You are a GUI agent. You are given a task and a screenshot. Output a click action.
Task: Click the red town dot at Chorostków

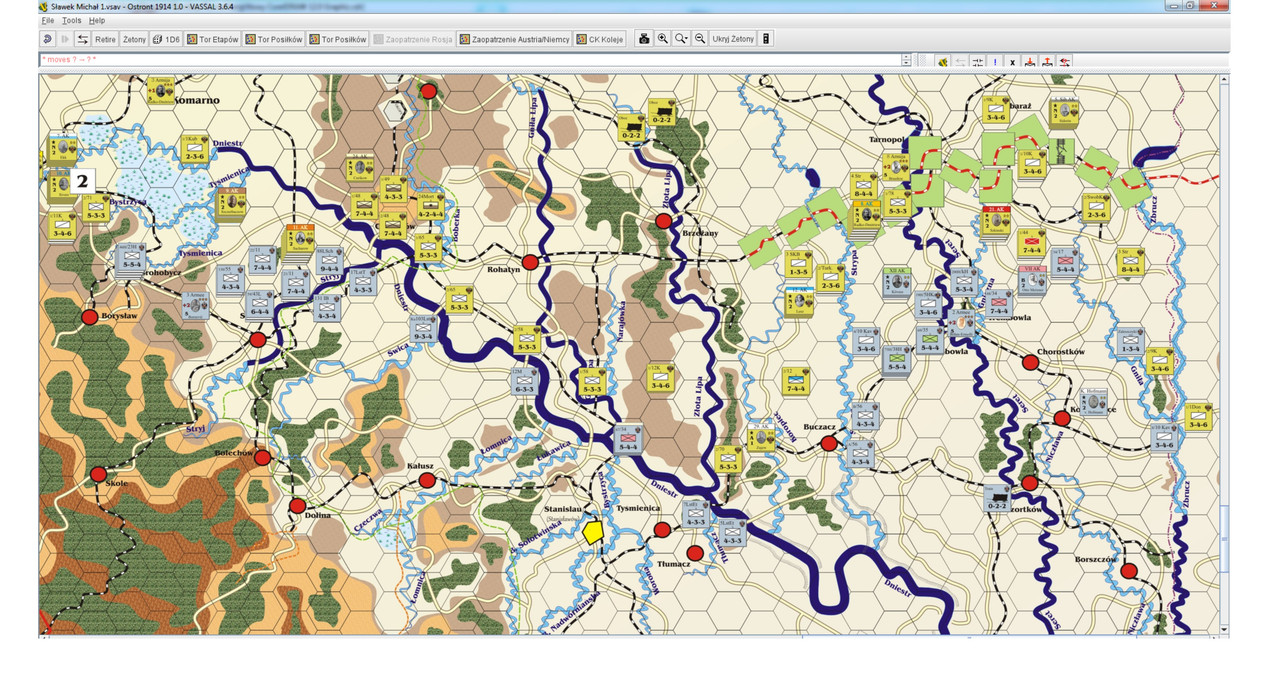click(x=1030, y=362)
